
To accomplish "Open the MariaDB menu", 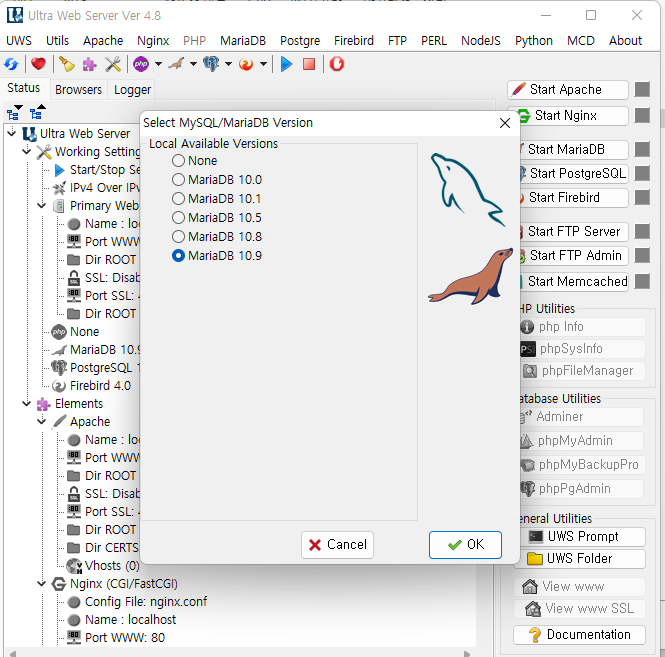I will tap(243, 41).
